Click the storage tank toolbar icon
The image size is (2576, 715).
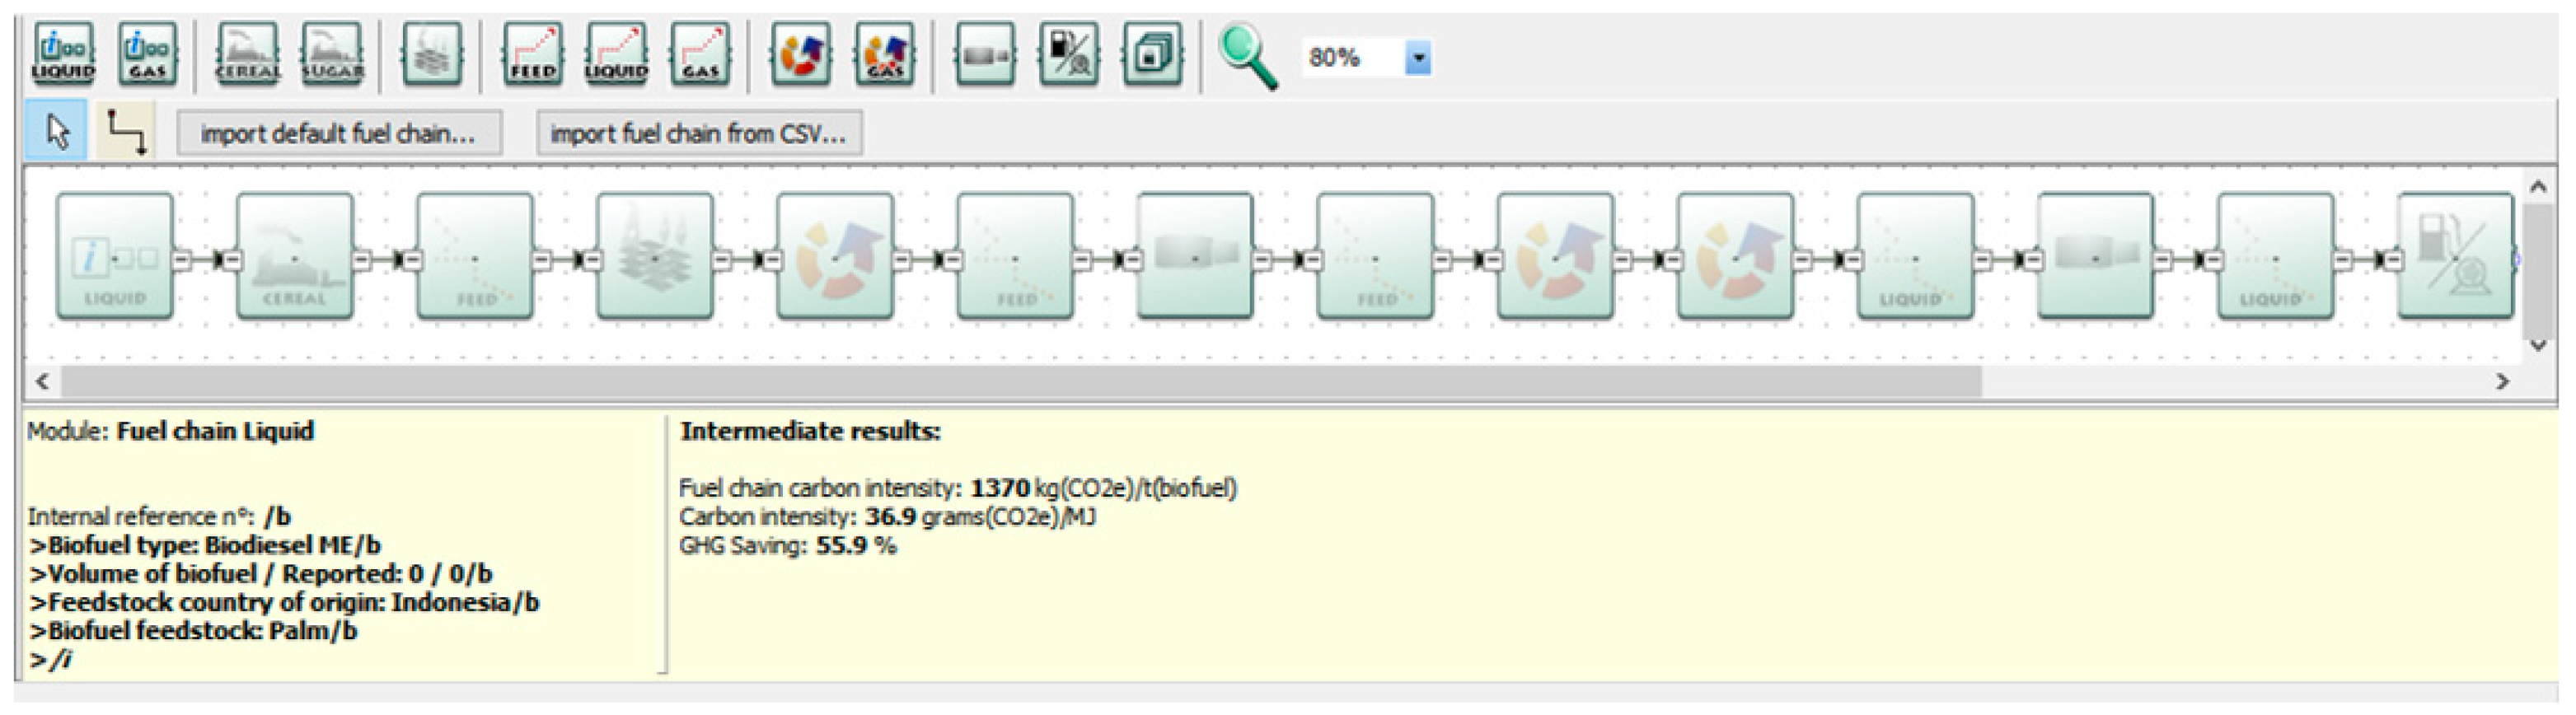coord(985,54)
